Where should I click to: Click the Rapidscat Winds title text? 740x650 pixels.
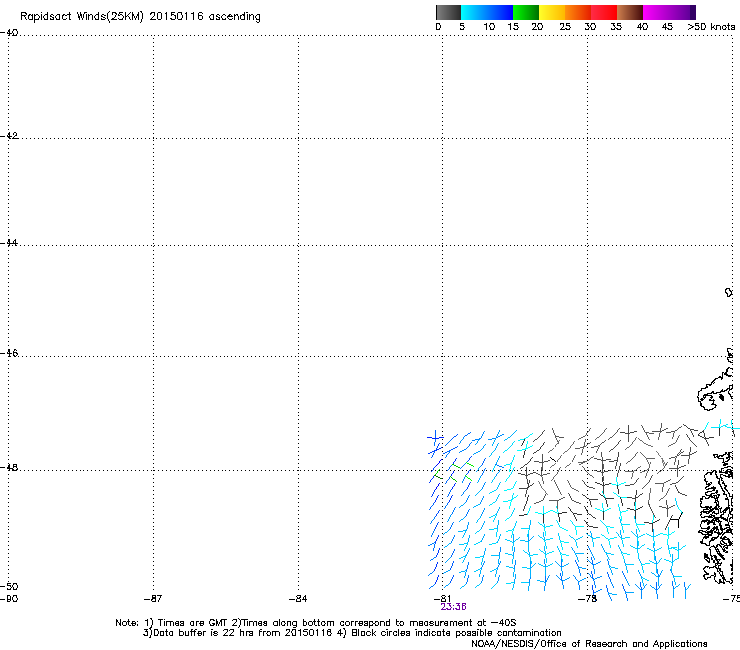[140, 17]
